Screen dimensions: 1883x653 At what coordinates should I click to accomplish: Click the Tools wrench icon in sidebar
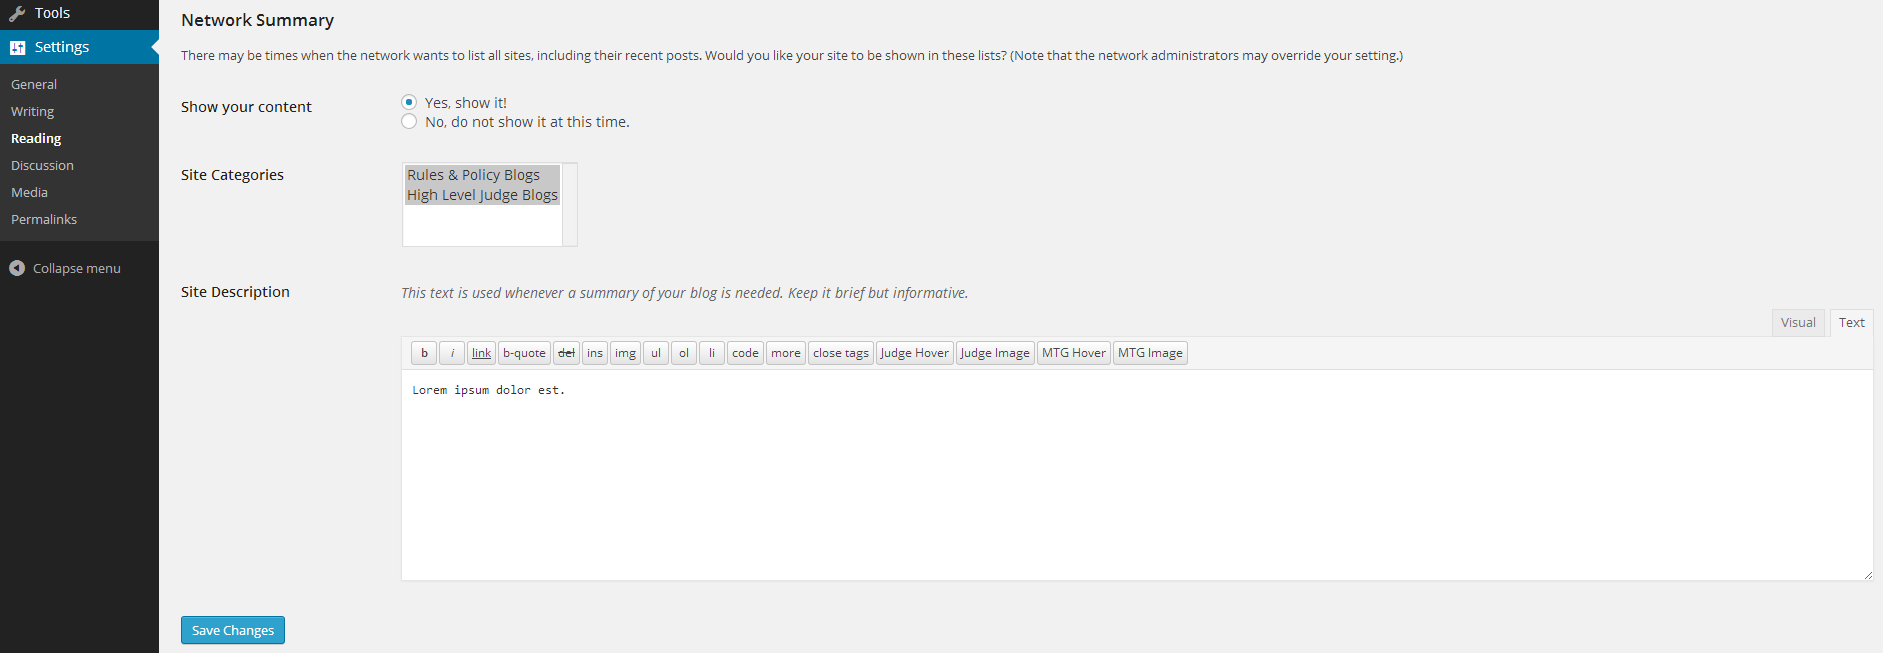(17, 13)
